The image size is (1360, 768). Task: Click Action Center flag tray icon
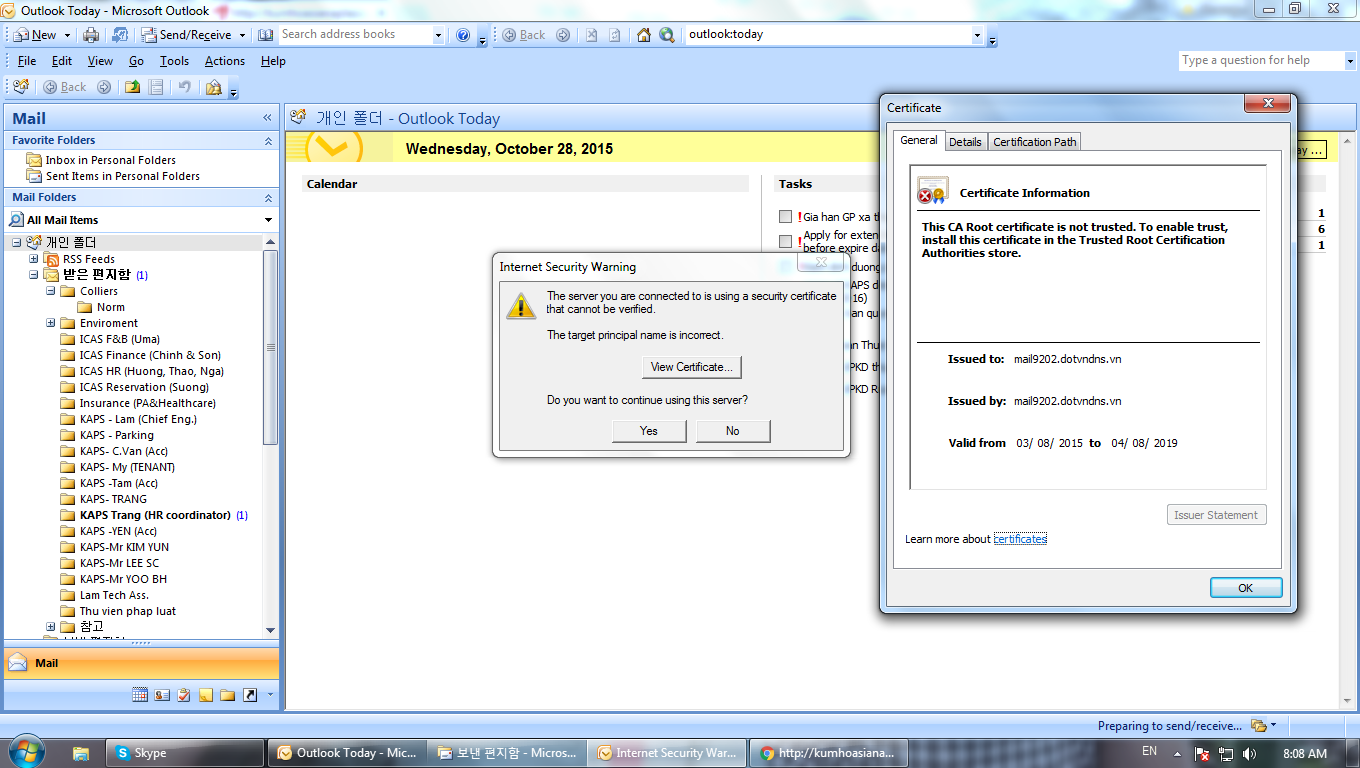coord(1203,754)
